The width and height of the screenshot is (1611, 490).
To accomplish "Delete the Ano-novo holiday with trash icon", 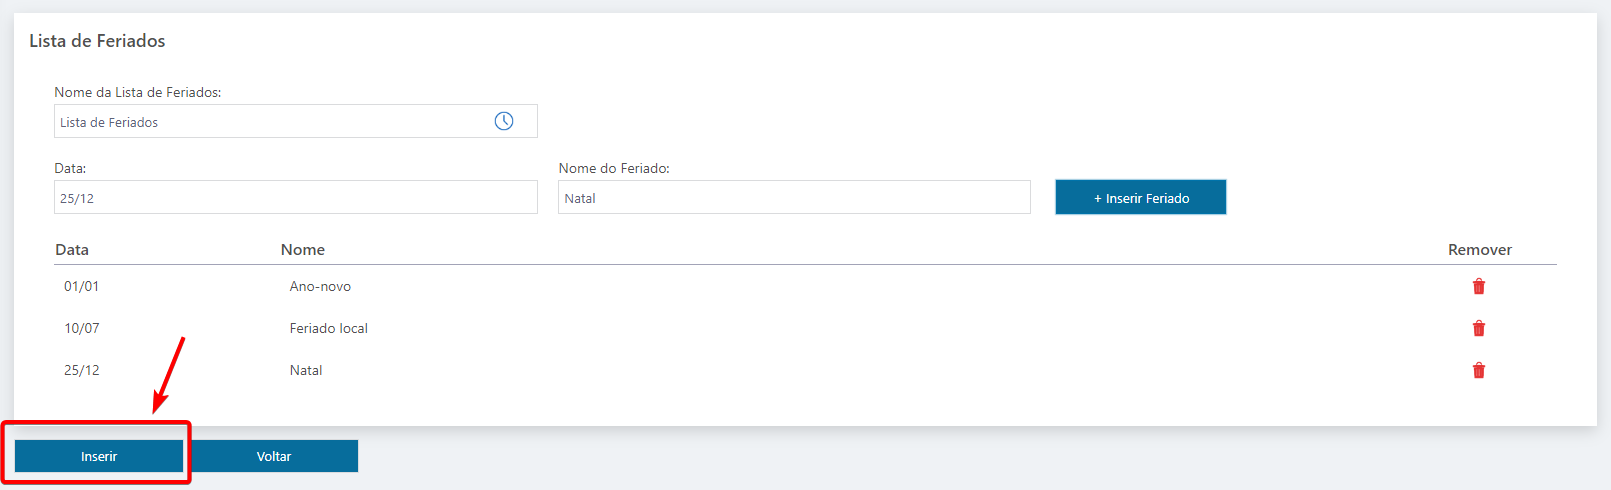I will tap(1478, 286).
